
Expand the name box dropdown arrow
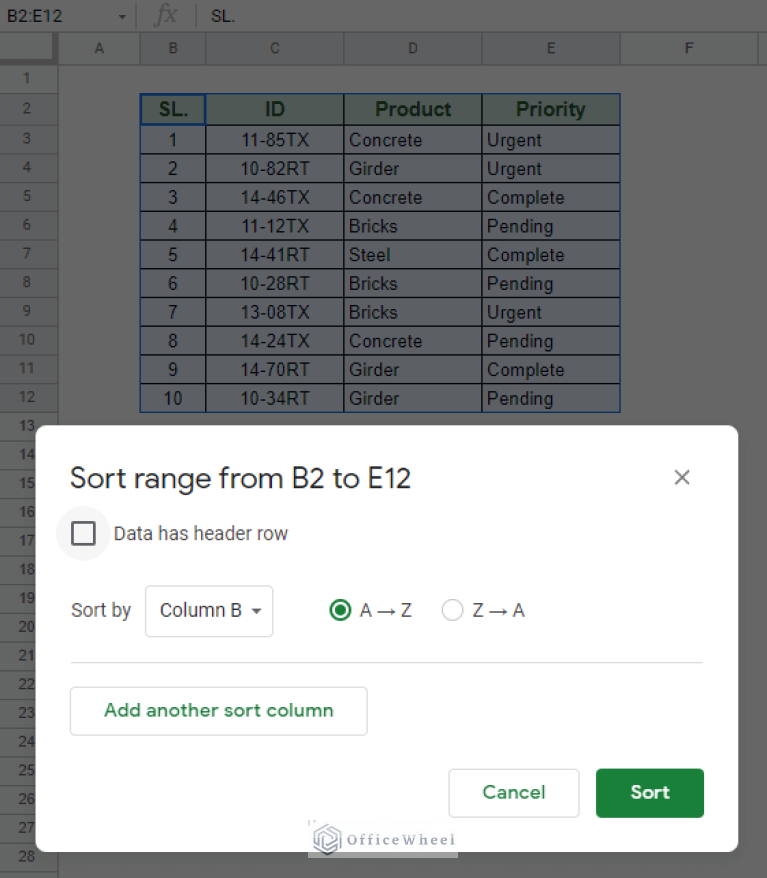(x=122, y=17)
